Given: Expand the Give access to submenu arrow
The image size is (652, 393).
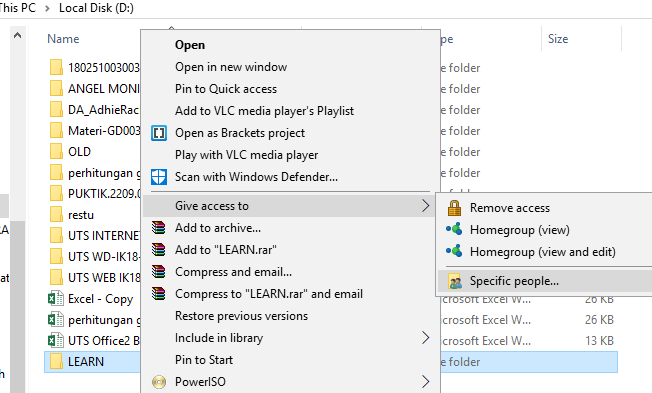Looking at the screenshot, I should [425, 205].
